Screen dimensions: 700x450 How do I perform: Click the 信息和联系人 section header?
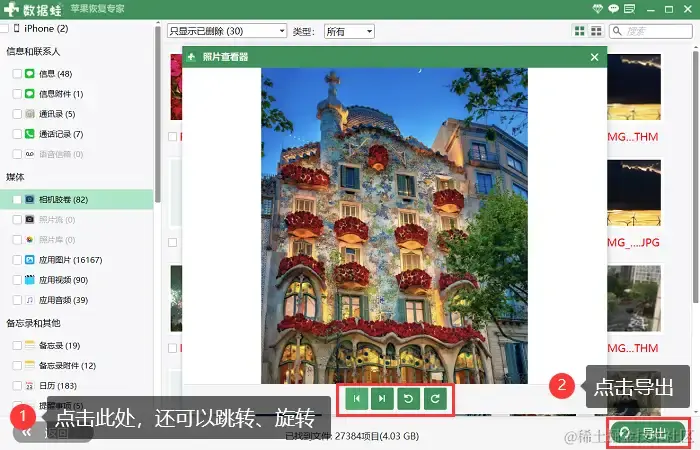33,51
